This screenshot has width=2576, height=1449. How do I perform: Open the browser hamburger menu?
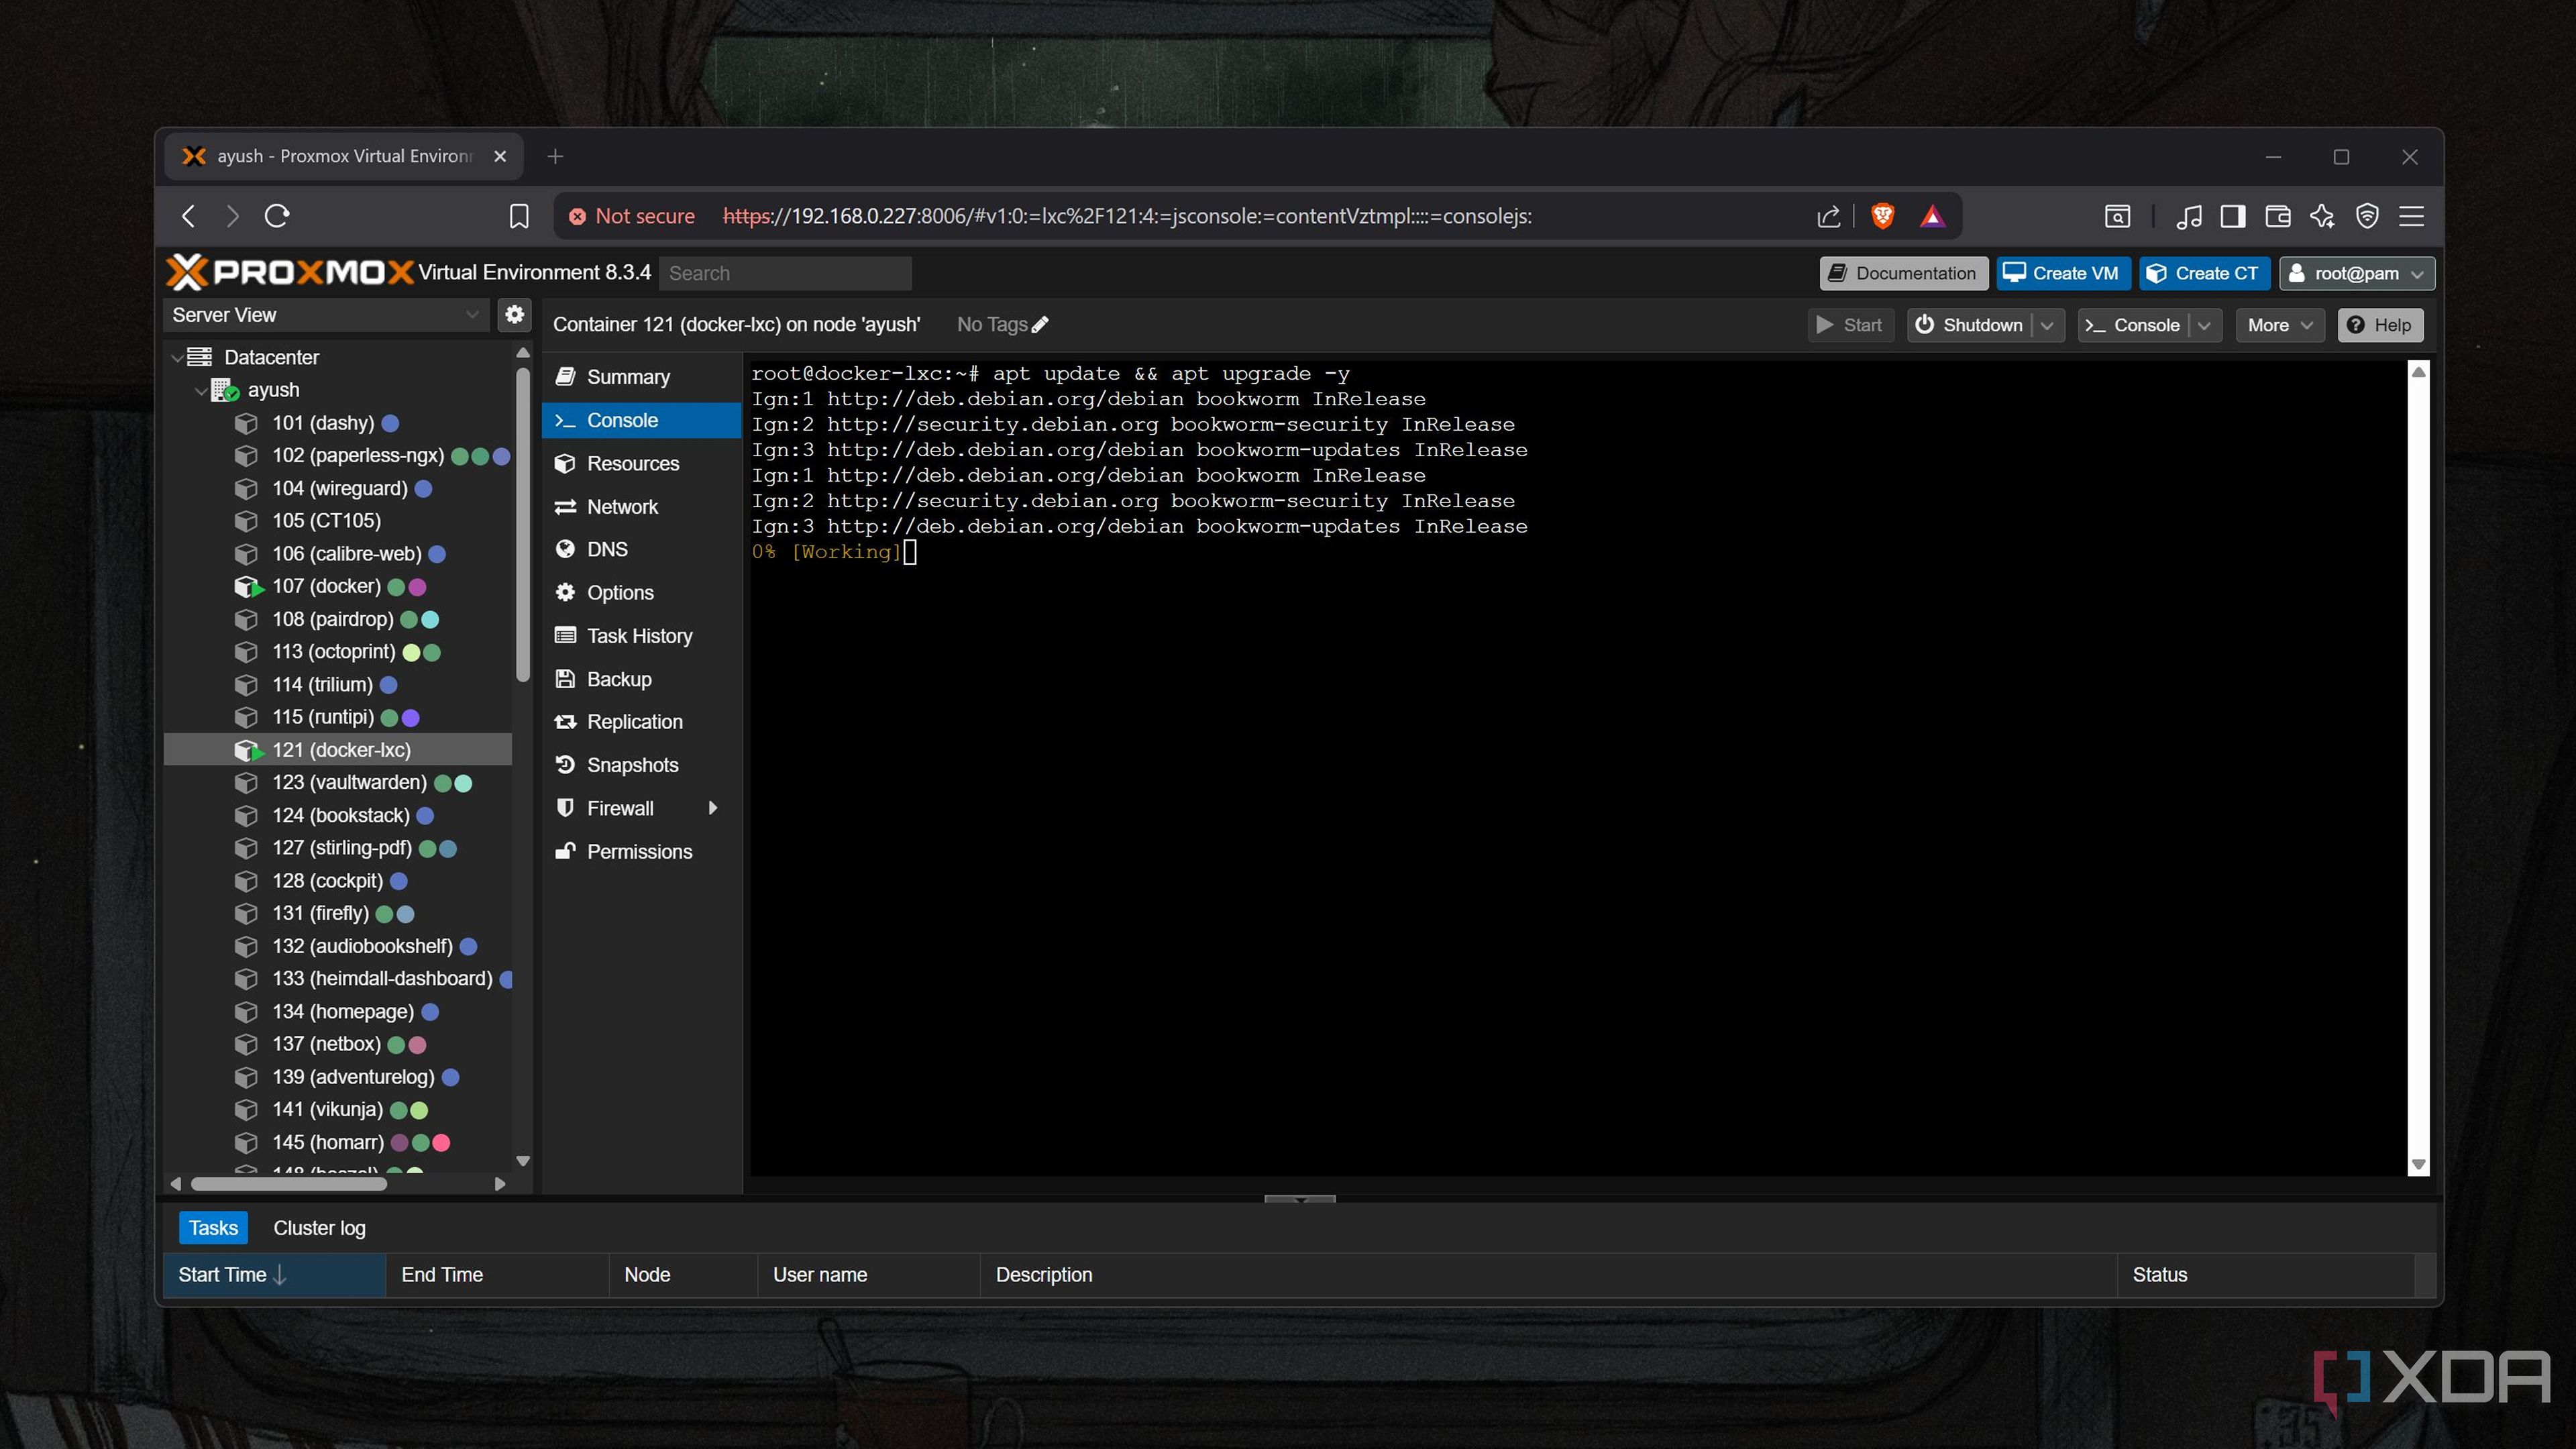2411,216
